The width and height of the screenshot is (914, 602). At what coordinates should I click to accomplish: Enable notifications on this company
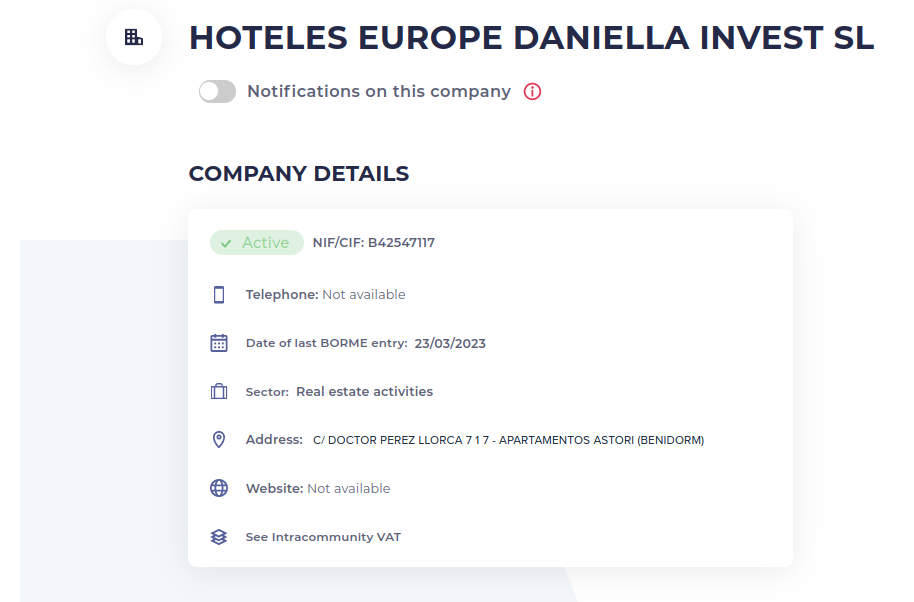(217, 91)
